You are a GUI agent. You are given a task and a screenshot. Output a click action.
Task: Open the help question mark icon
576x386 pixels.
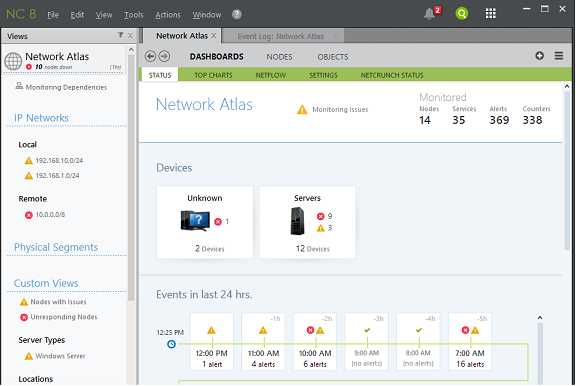[237, 14]
